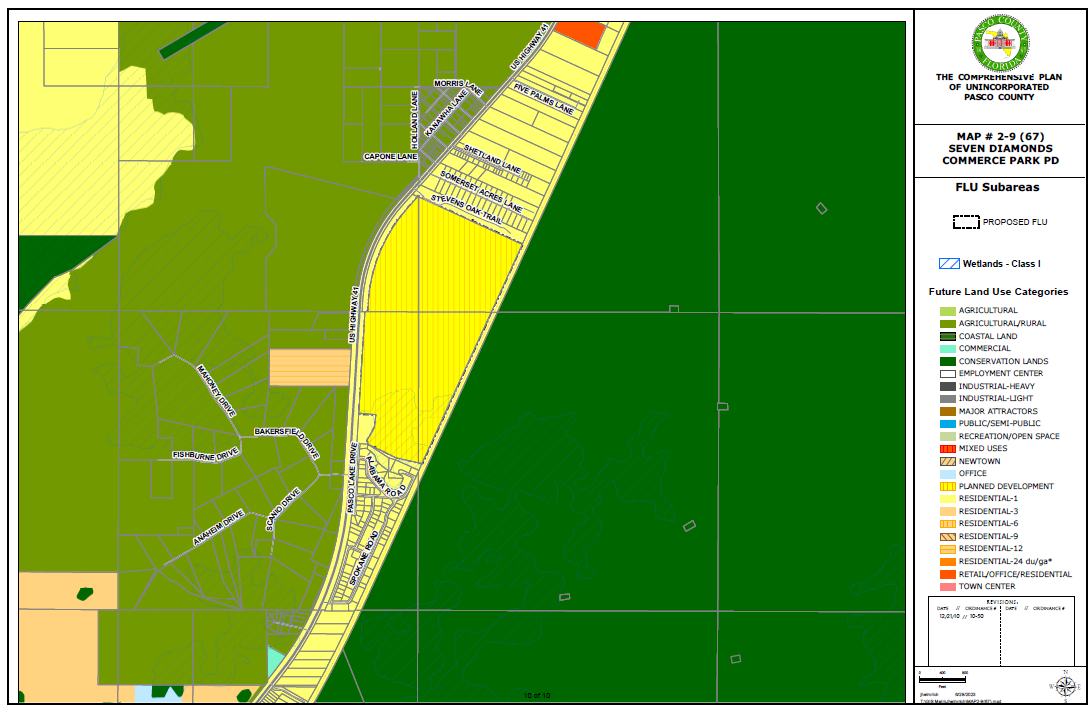Screen dimensions: 1091x711
Task: Click the Residential-3 legend swatch
Action: click(945, 511)
